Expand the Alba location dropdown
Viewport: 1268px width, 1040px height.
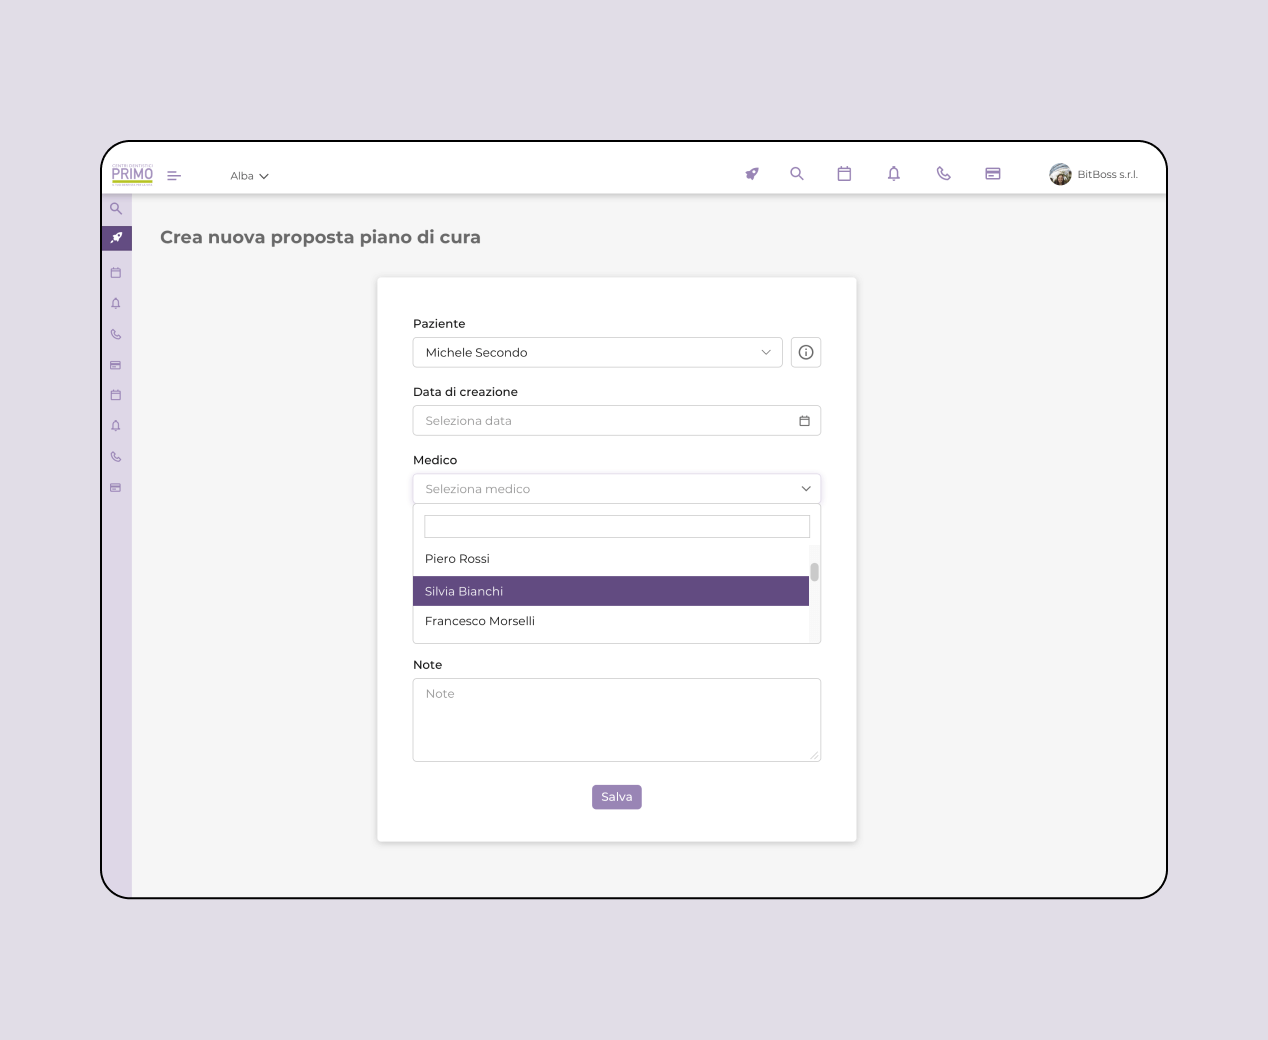(x=249, y=176)
